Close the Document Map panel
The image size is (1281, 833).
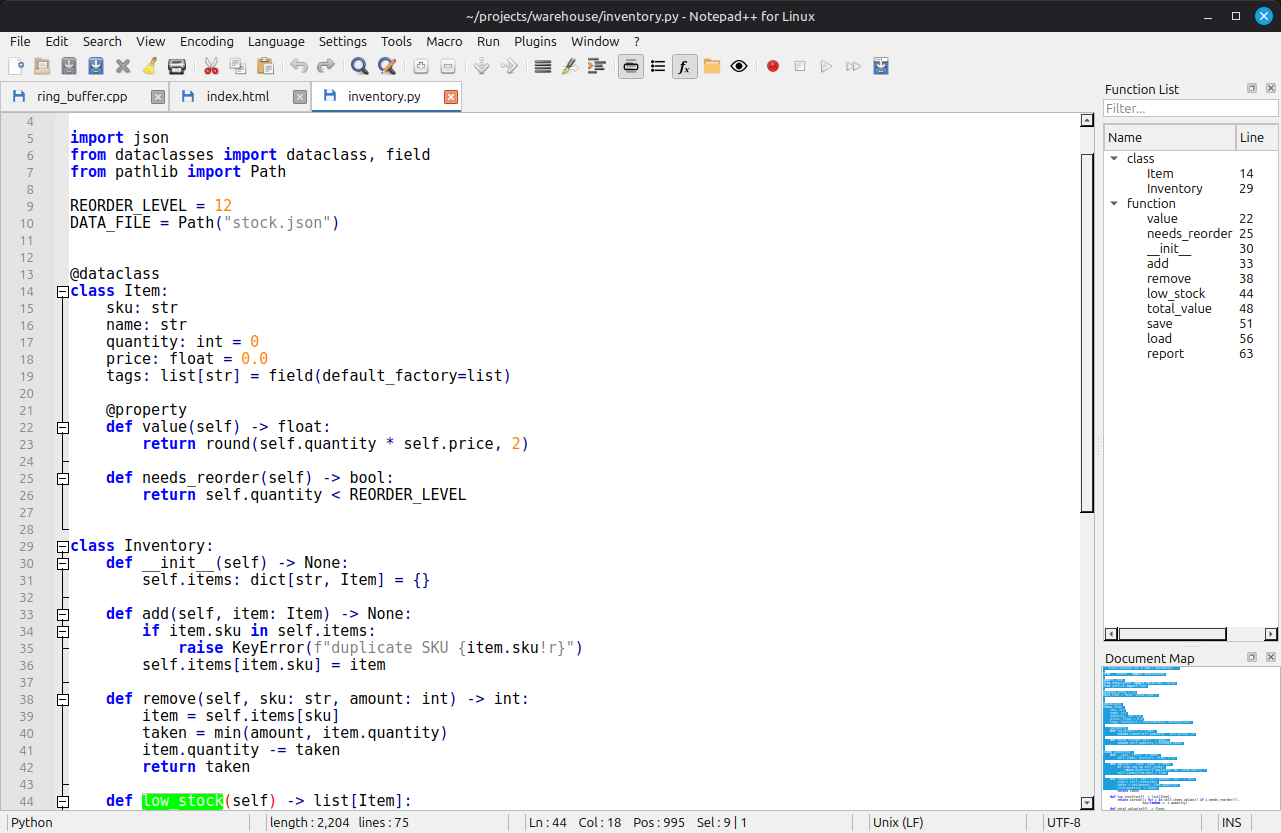1270,657
